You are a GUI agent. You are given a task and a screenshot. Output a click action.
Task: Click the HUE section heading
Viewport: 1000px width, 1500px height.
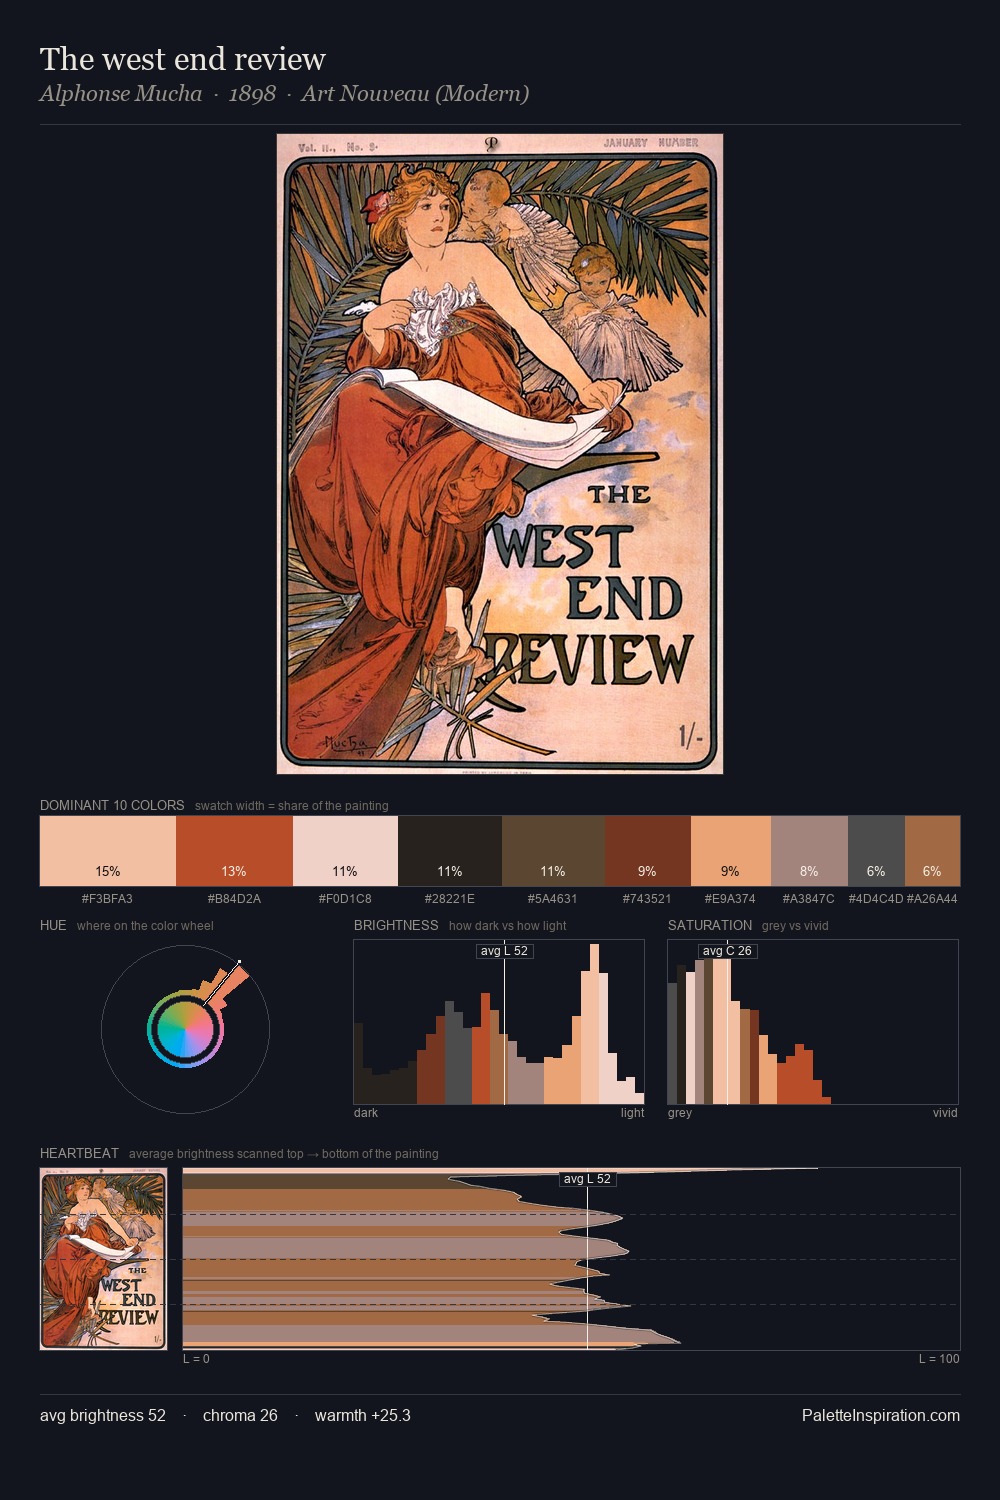coord(53,925)
